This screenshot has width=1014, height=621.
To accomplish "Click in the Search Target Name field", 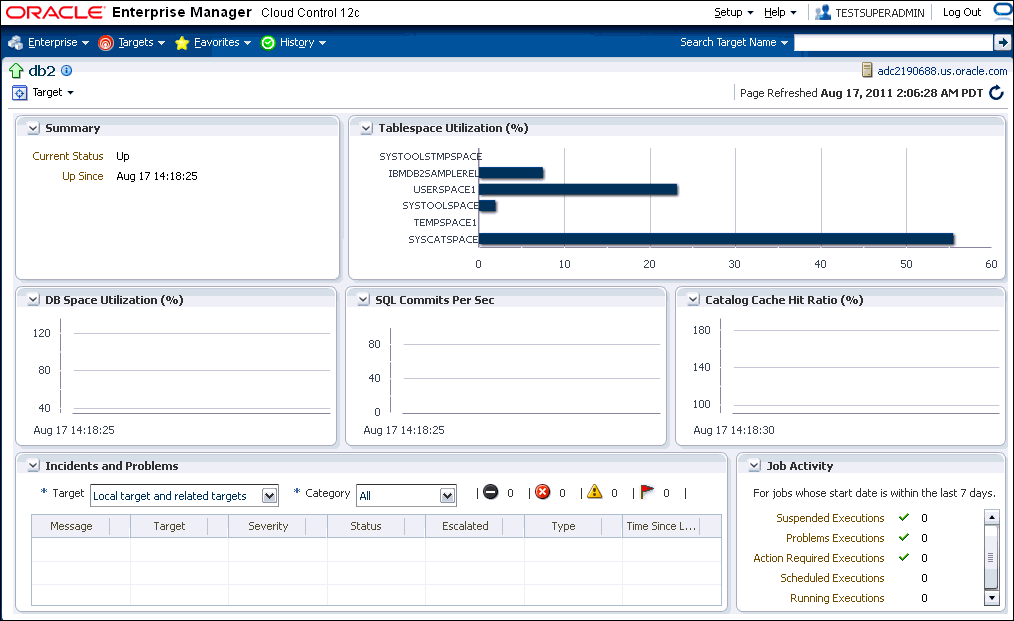I will point(893,43).
